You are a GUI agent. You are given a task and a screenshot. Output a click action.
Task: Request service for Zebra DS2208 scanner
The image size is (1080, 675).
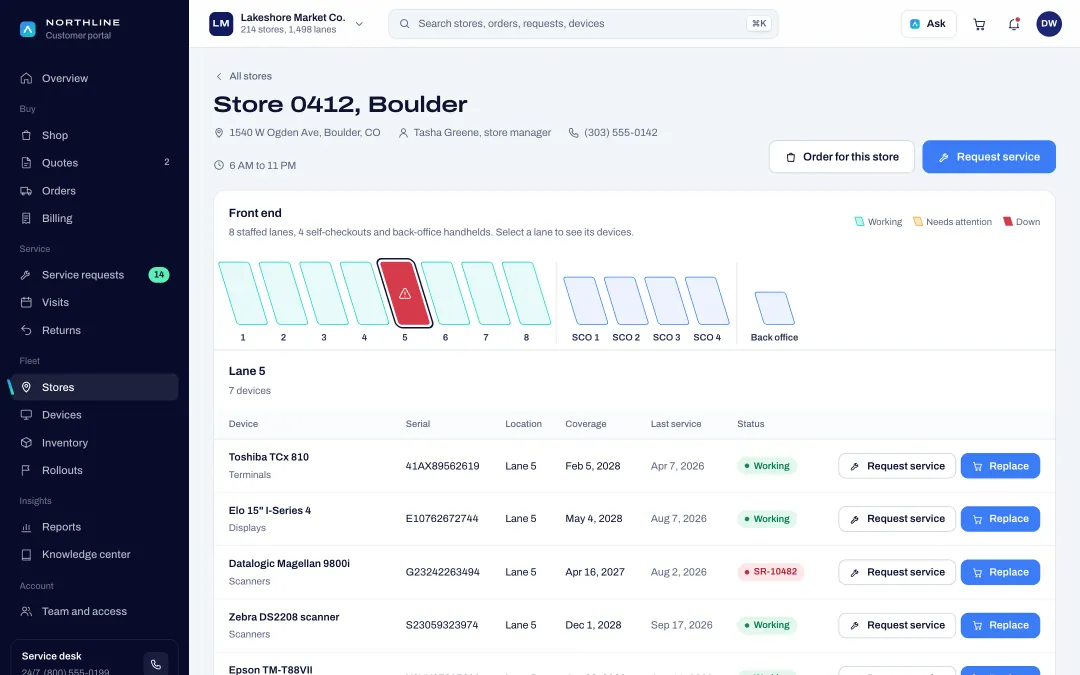coord(897,625)
